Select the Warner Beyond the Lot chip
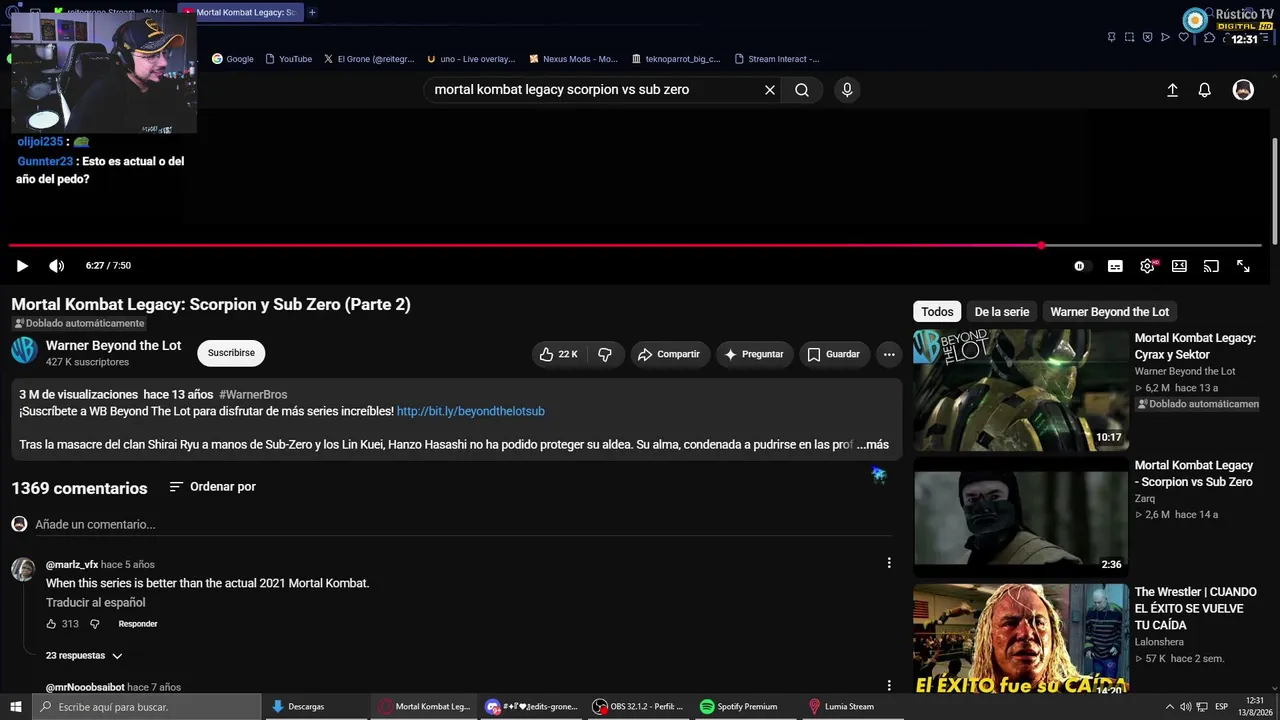This screenshot has width=1280, height=720. (1110, 312)
